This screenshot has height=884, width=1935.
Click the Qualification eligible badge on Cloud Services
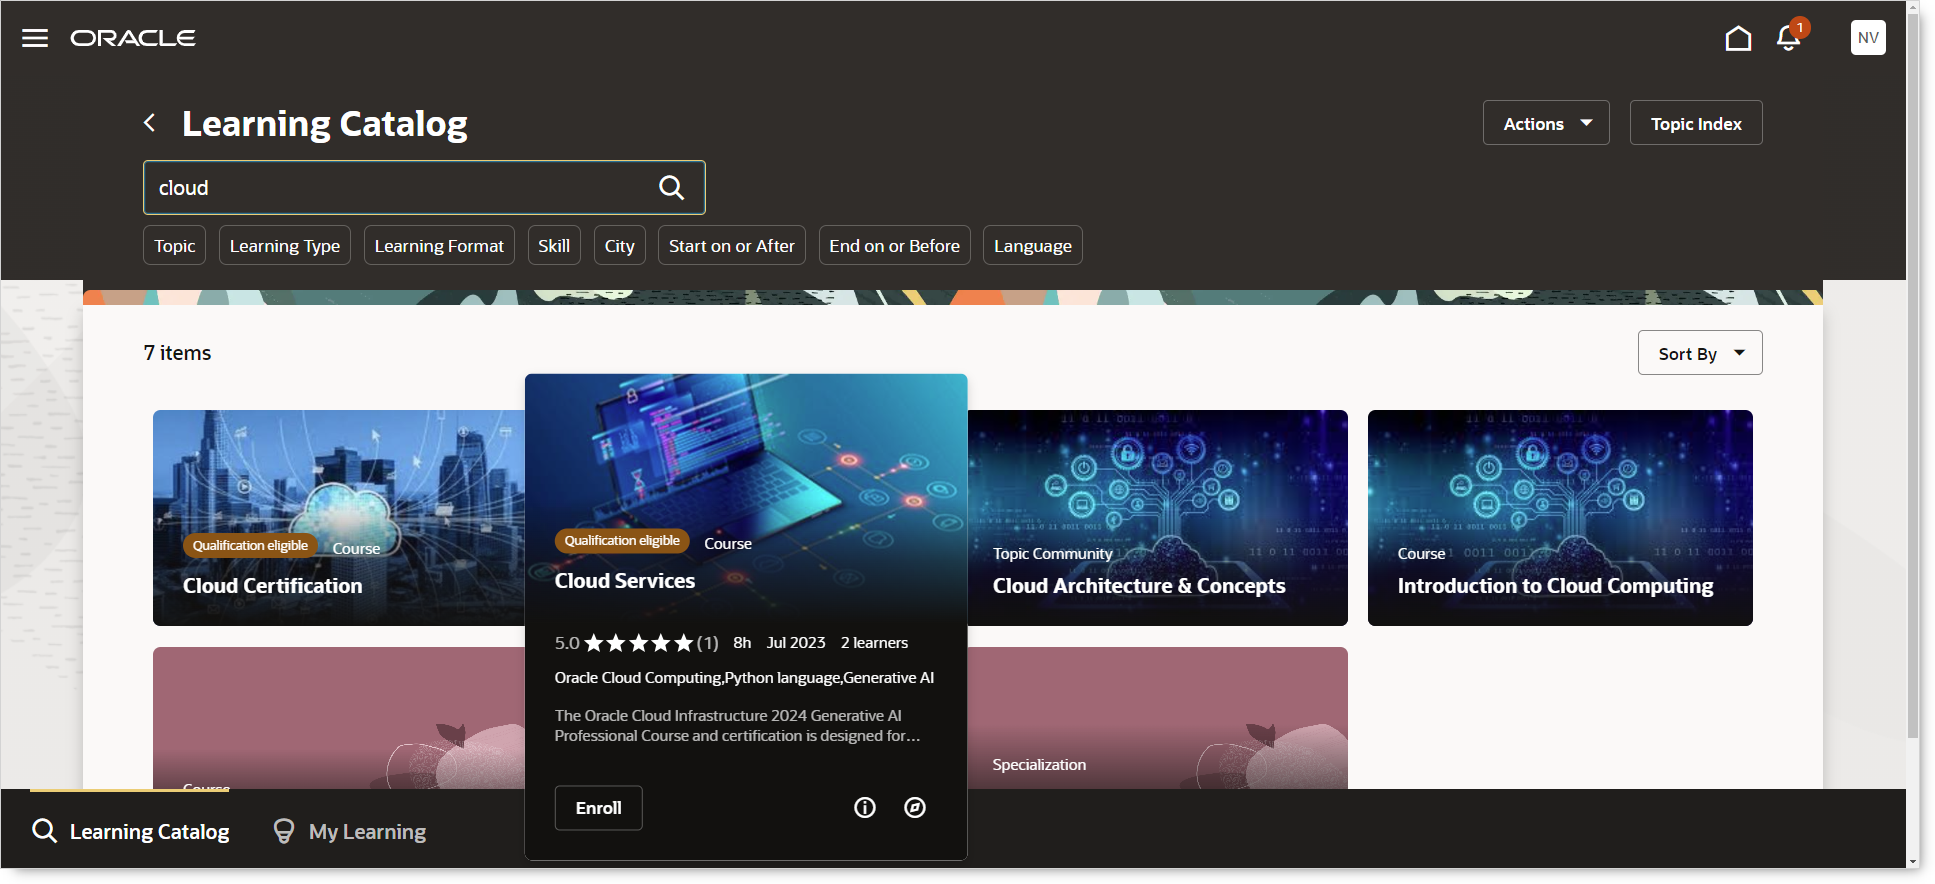pyautogui.click(x=622, y=541)
